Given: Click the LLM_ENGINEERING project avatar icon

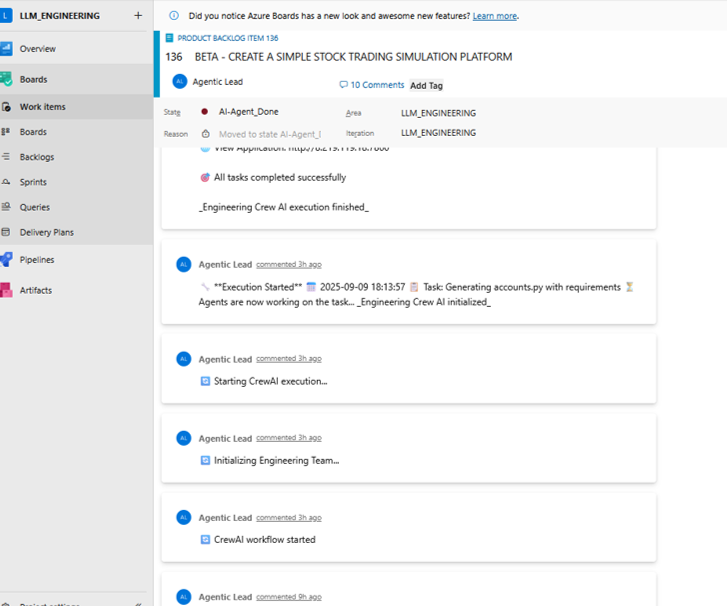Looking at the screenshot, I should 6,15.
